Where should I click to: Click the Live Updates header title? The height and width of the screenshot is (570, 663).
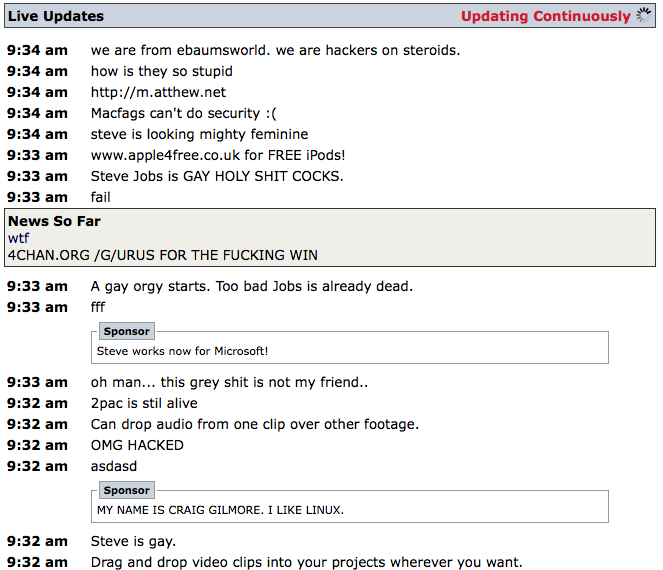56,16
